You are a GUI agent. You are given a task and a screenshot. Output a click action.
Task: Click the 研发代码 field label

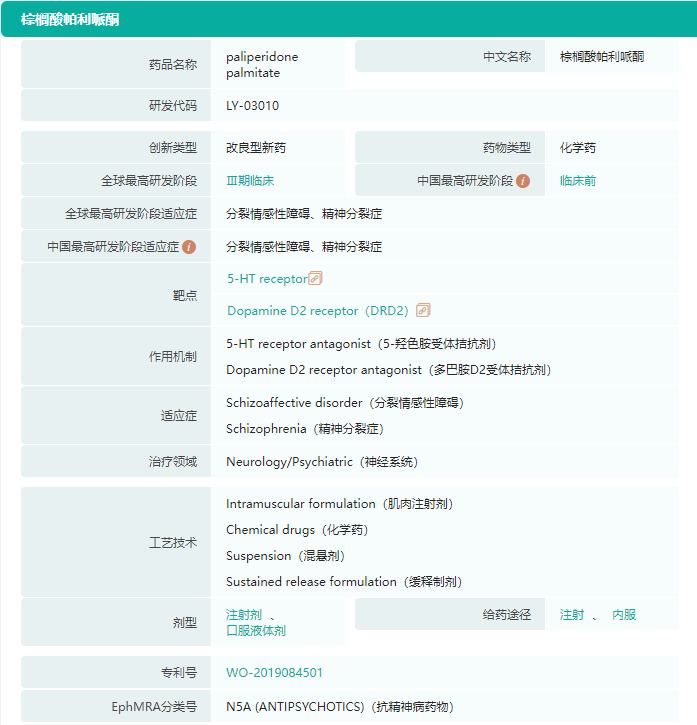(x=173, y=106)
